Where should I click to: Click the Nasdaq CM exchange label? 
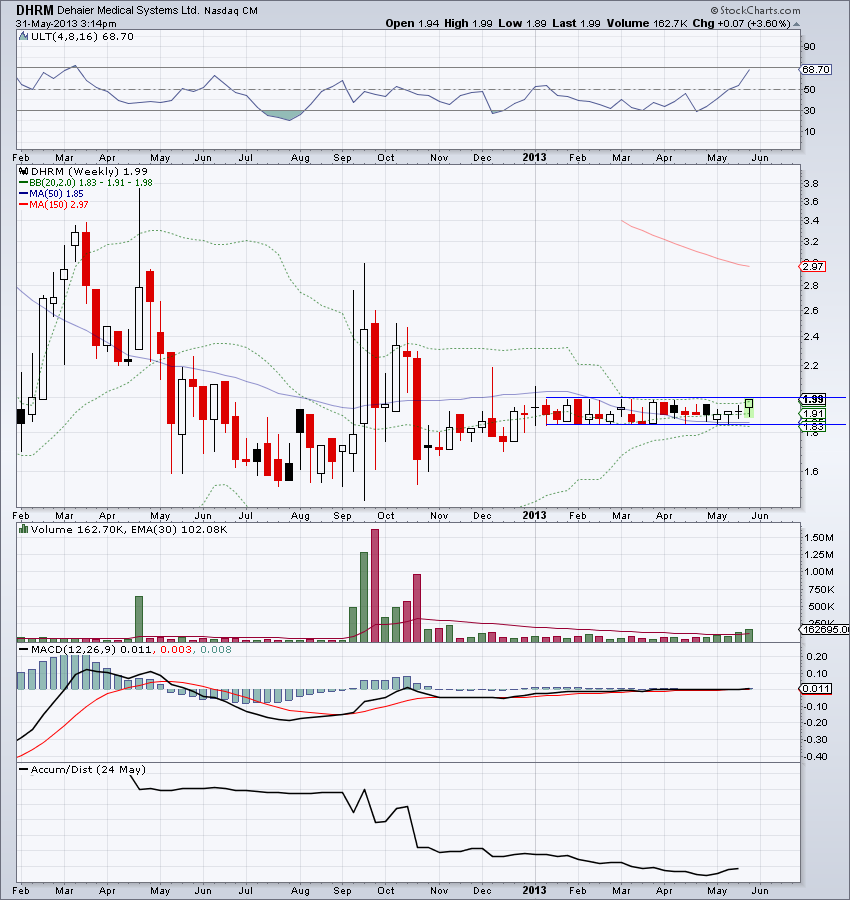(x=231, y=11)
